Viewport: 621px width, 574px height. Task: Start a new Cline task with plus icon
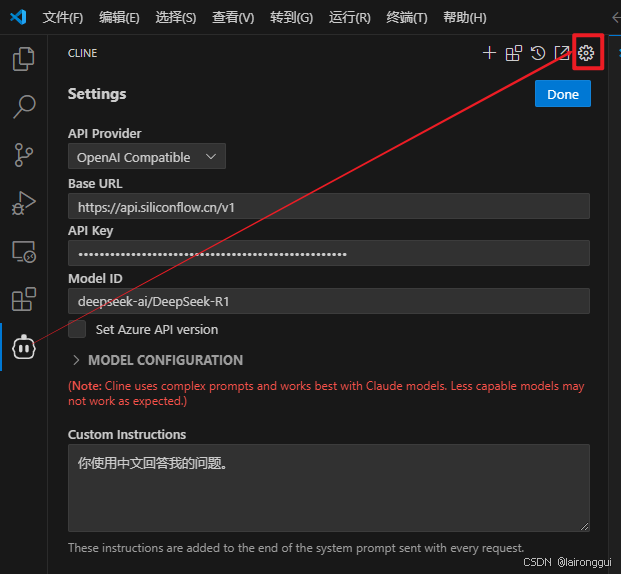(490, 53)
